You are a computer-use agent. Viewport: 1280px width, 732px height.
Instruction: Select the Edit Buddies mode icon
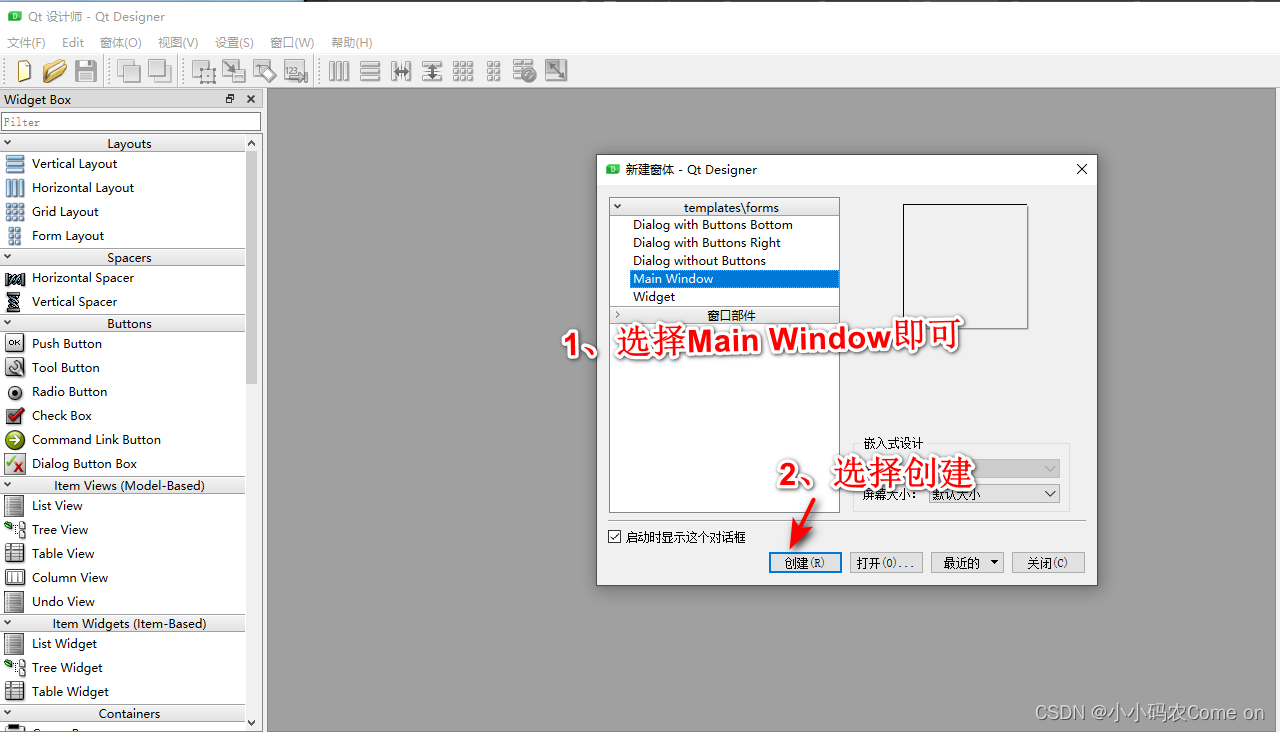[265, 71]
